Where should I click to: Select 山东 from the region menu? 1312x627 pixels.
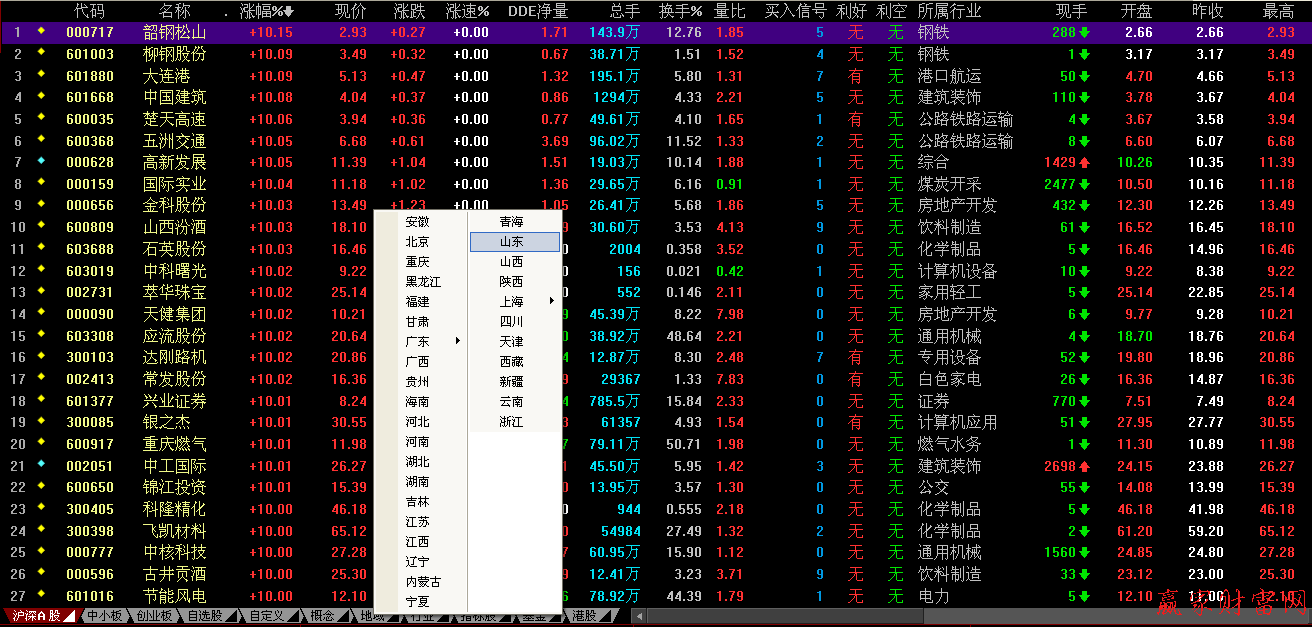click(x=514, y=241)
